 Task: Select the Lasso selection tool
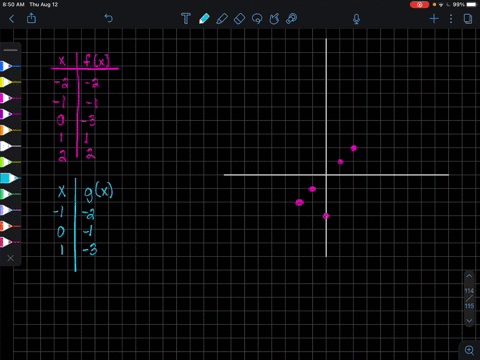[257, 19]
